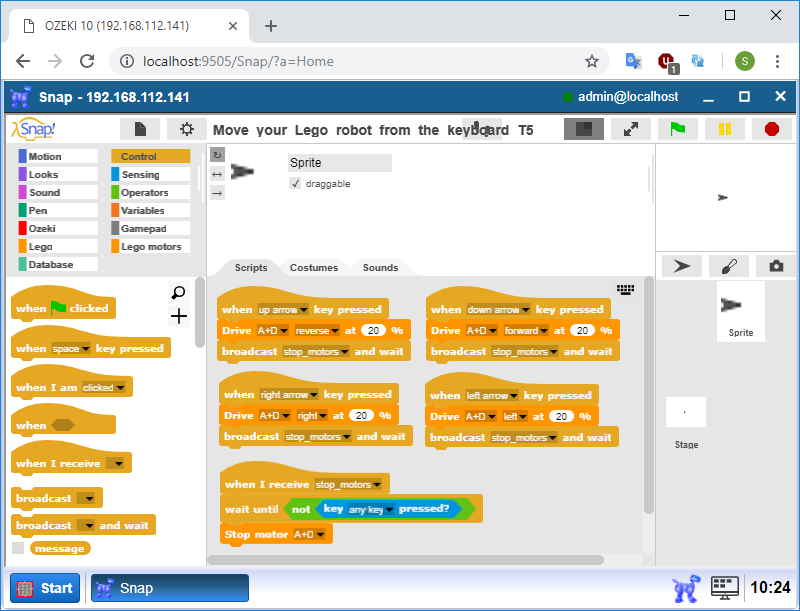Open the Lego motors block category
The image size is (800, 611).
[x=151, y=246]
